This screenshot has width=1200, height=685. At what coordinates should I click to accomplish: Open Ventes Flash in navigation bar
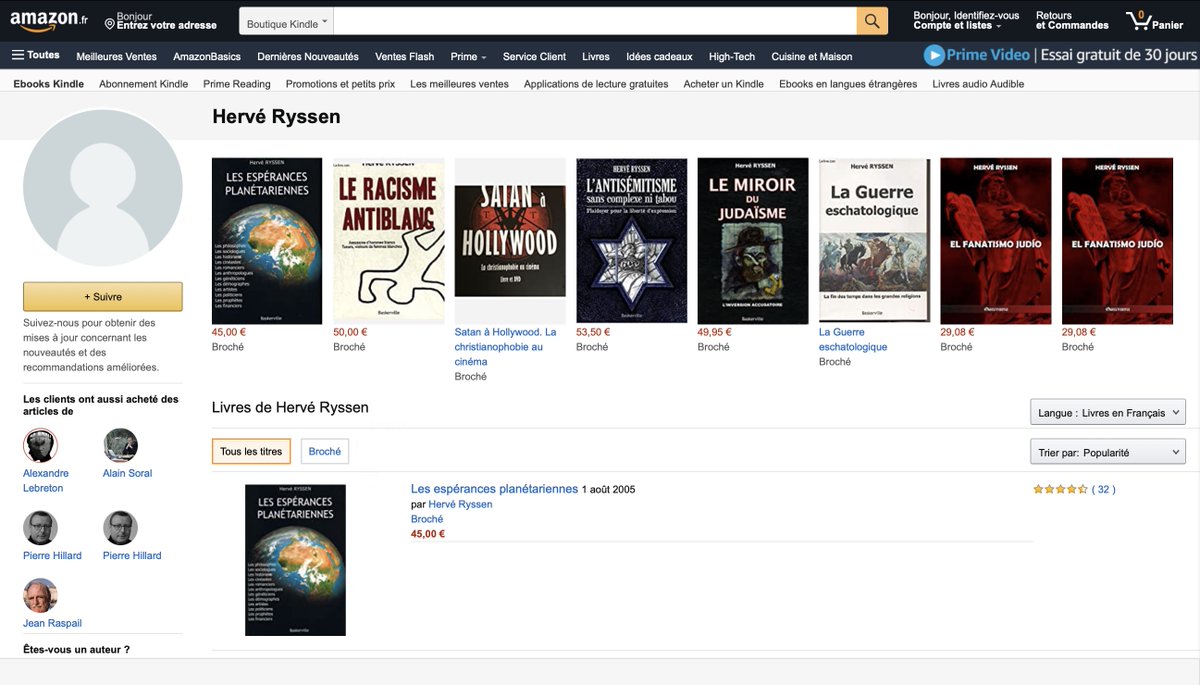(x=405, y=57)
